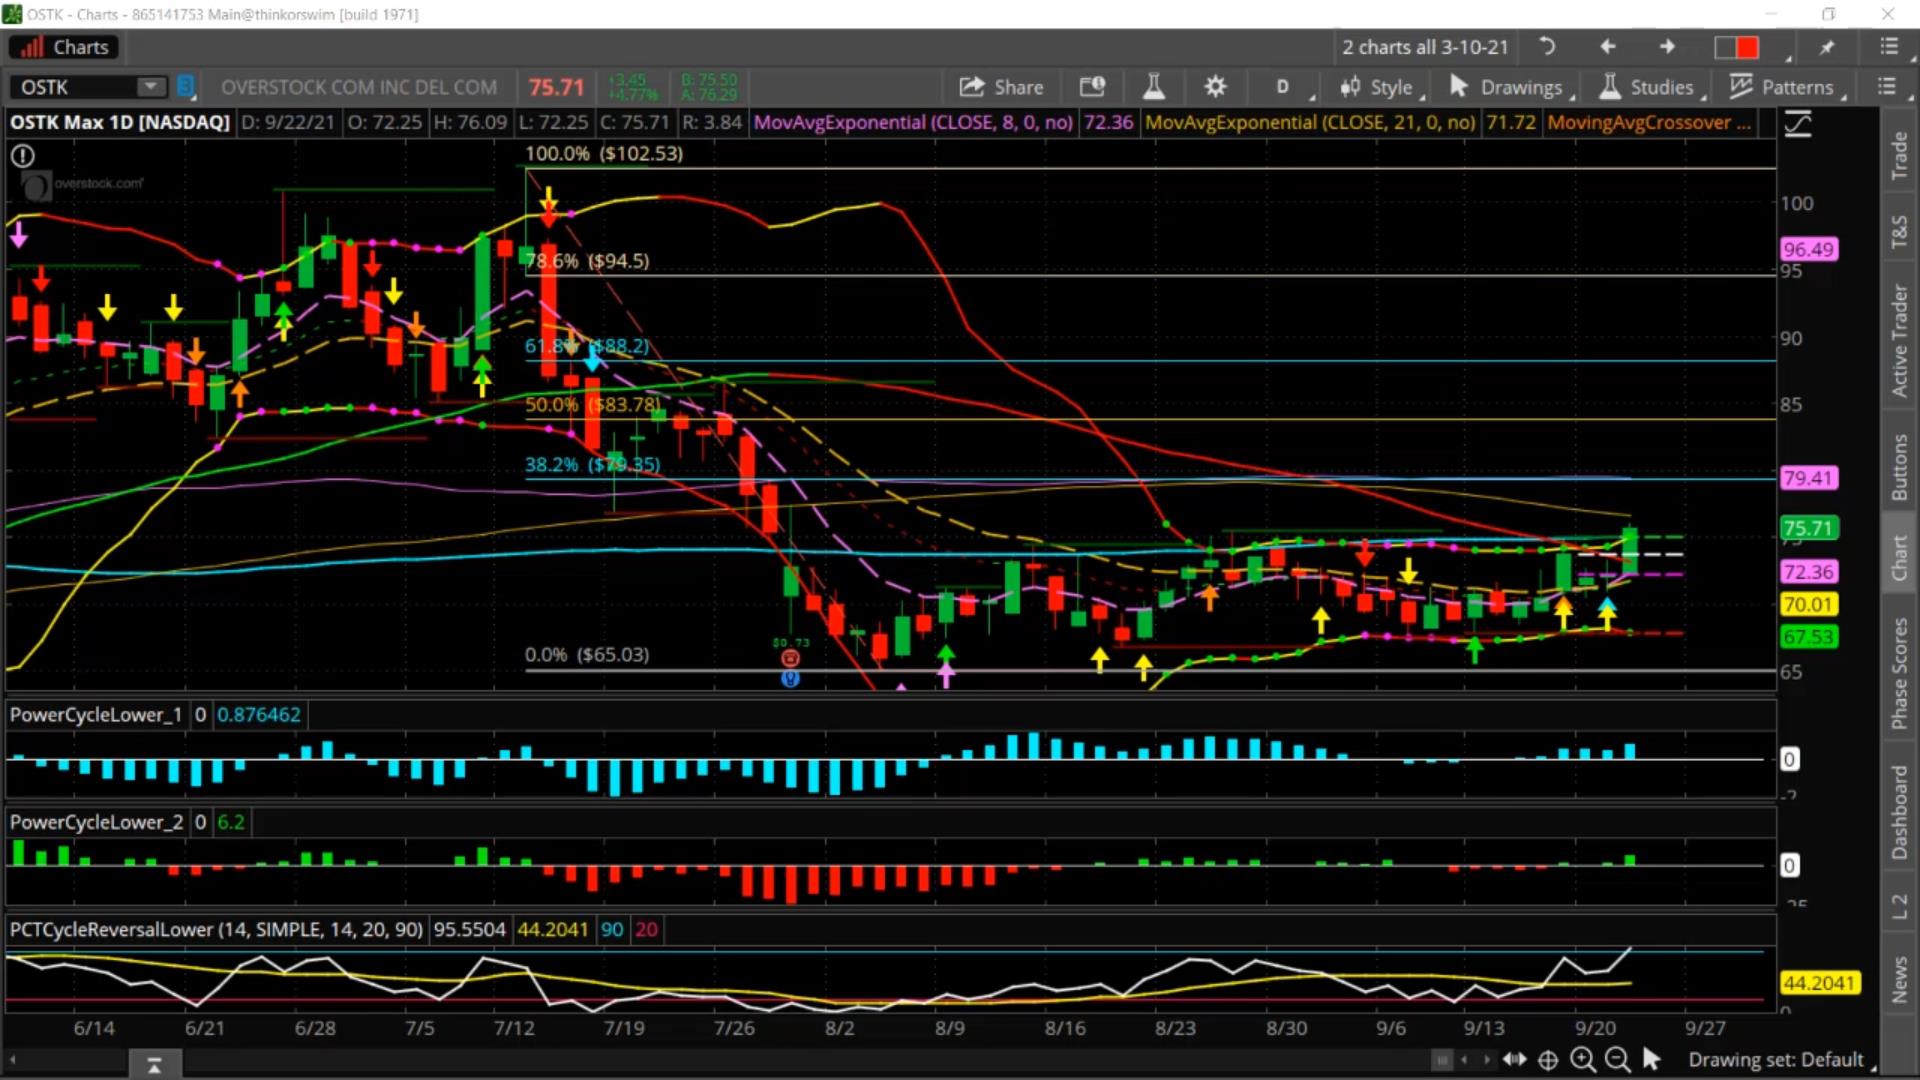
Task: Click the MovingAvgCrossover study label
Action: coord(1649,122)
